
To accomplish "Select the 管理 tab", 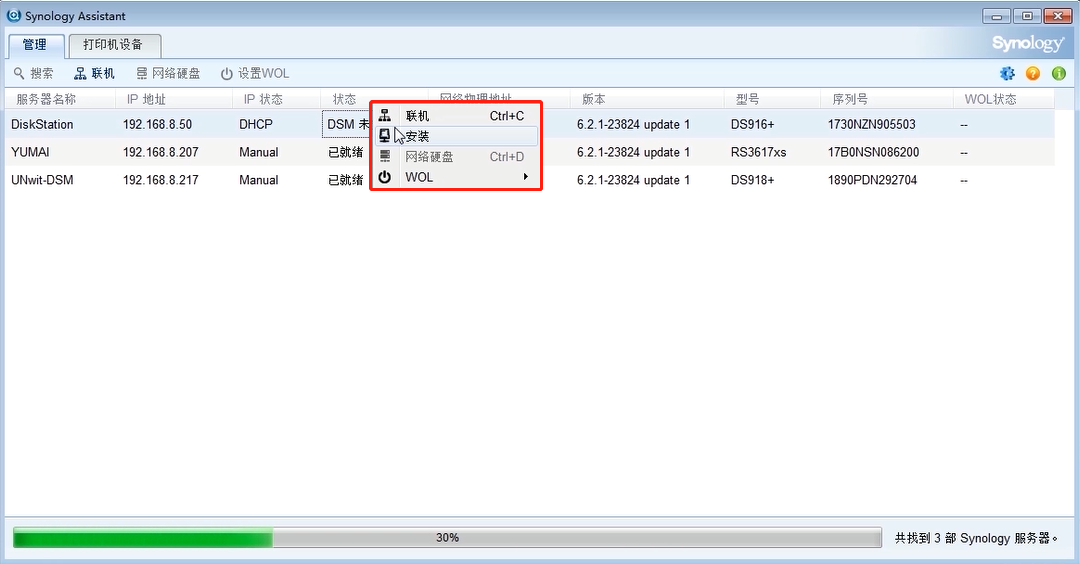I will [35, 45].
